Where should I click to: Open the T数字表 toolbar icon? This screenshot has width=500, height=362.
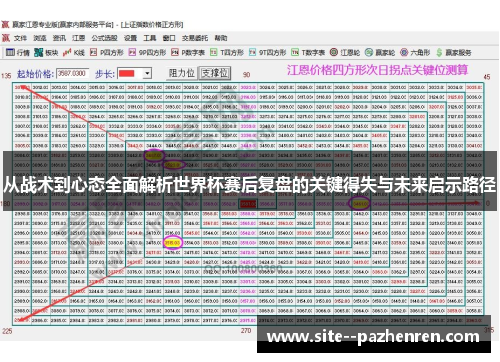295,52
